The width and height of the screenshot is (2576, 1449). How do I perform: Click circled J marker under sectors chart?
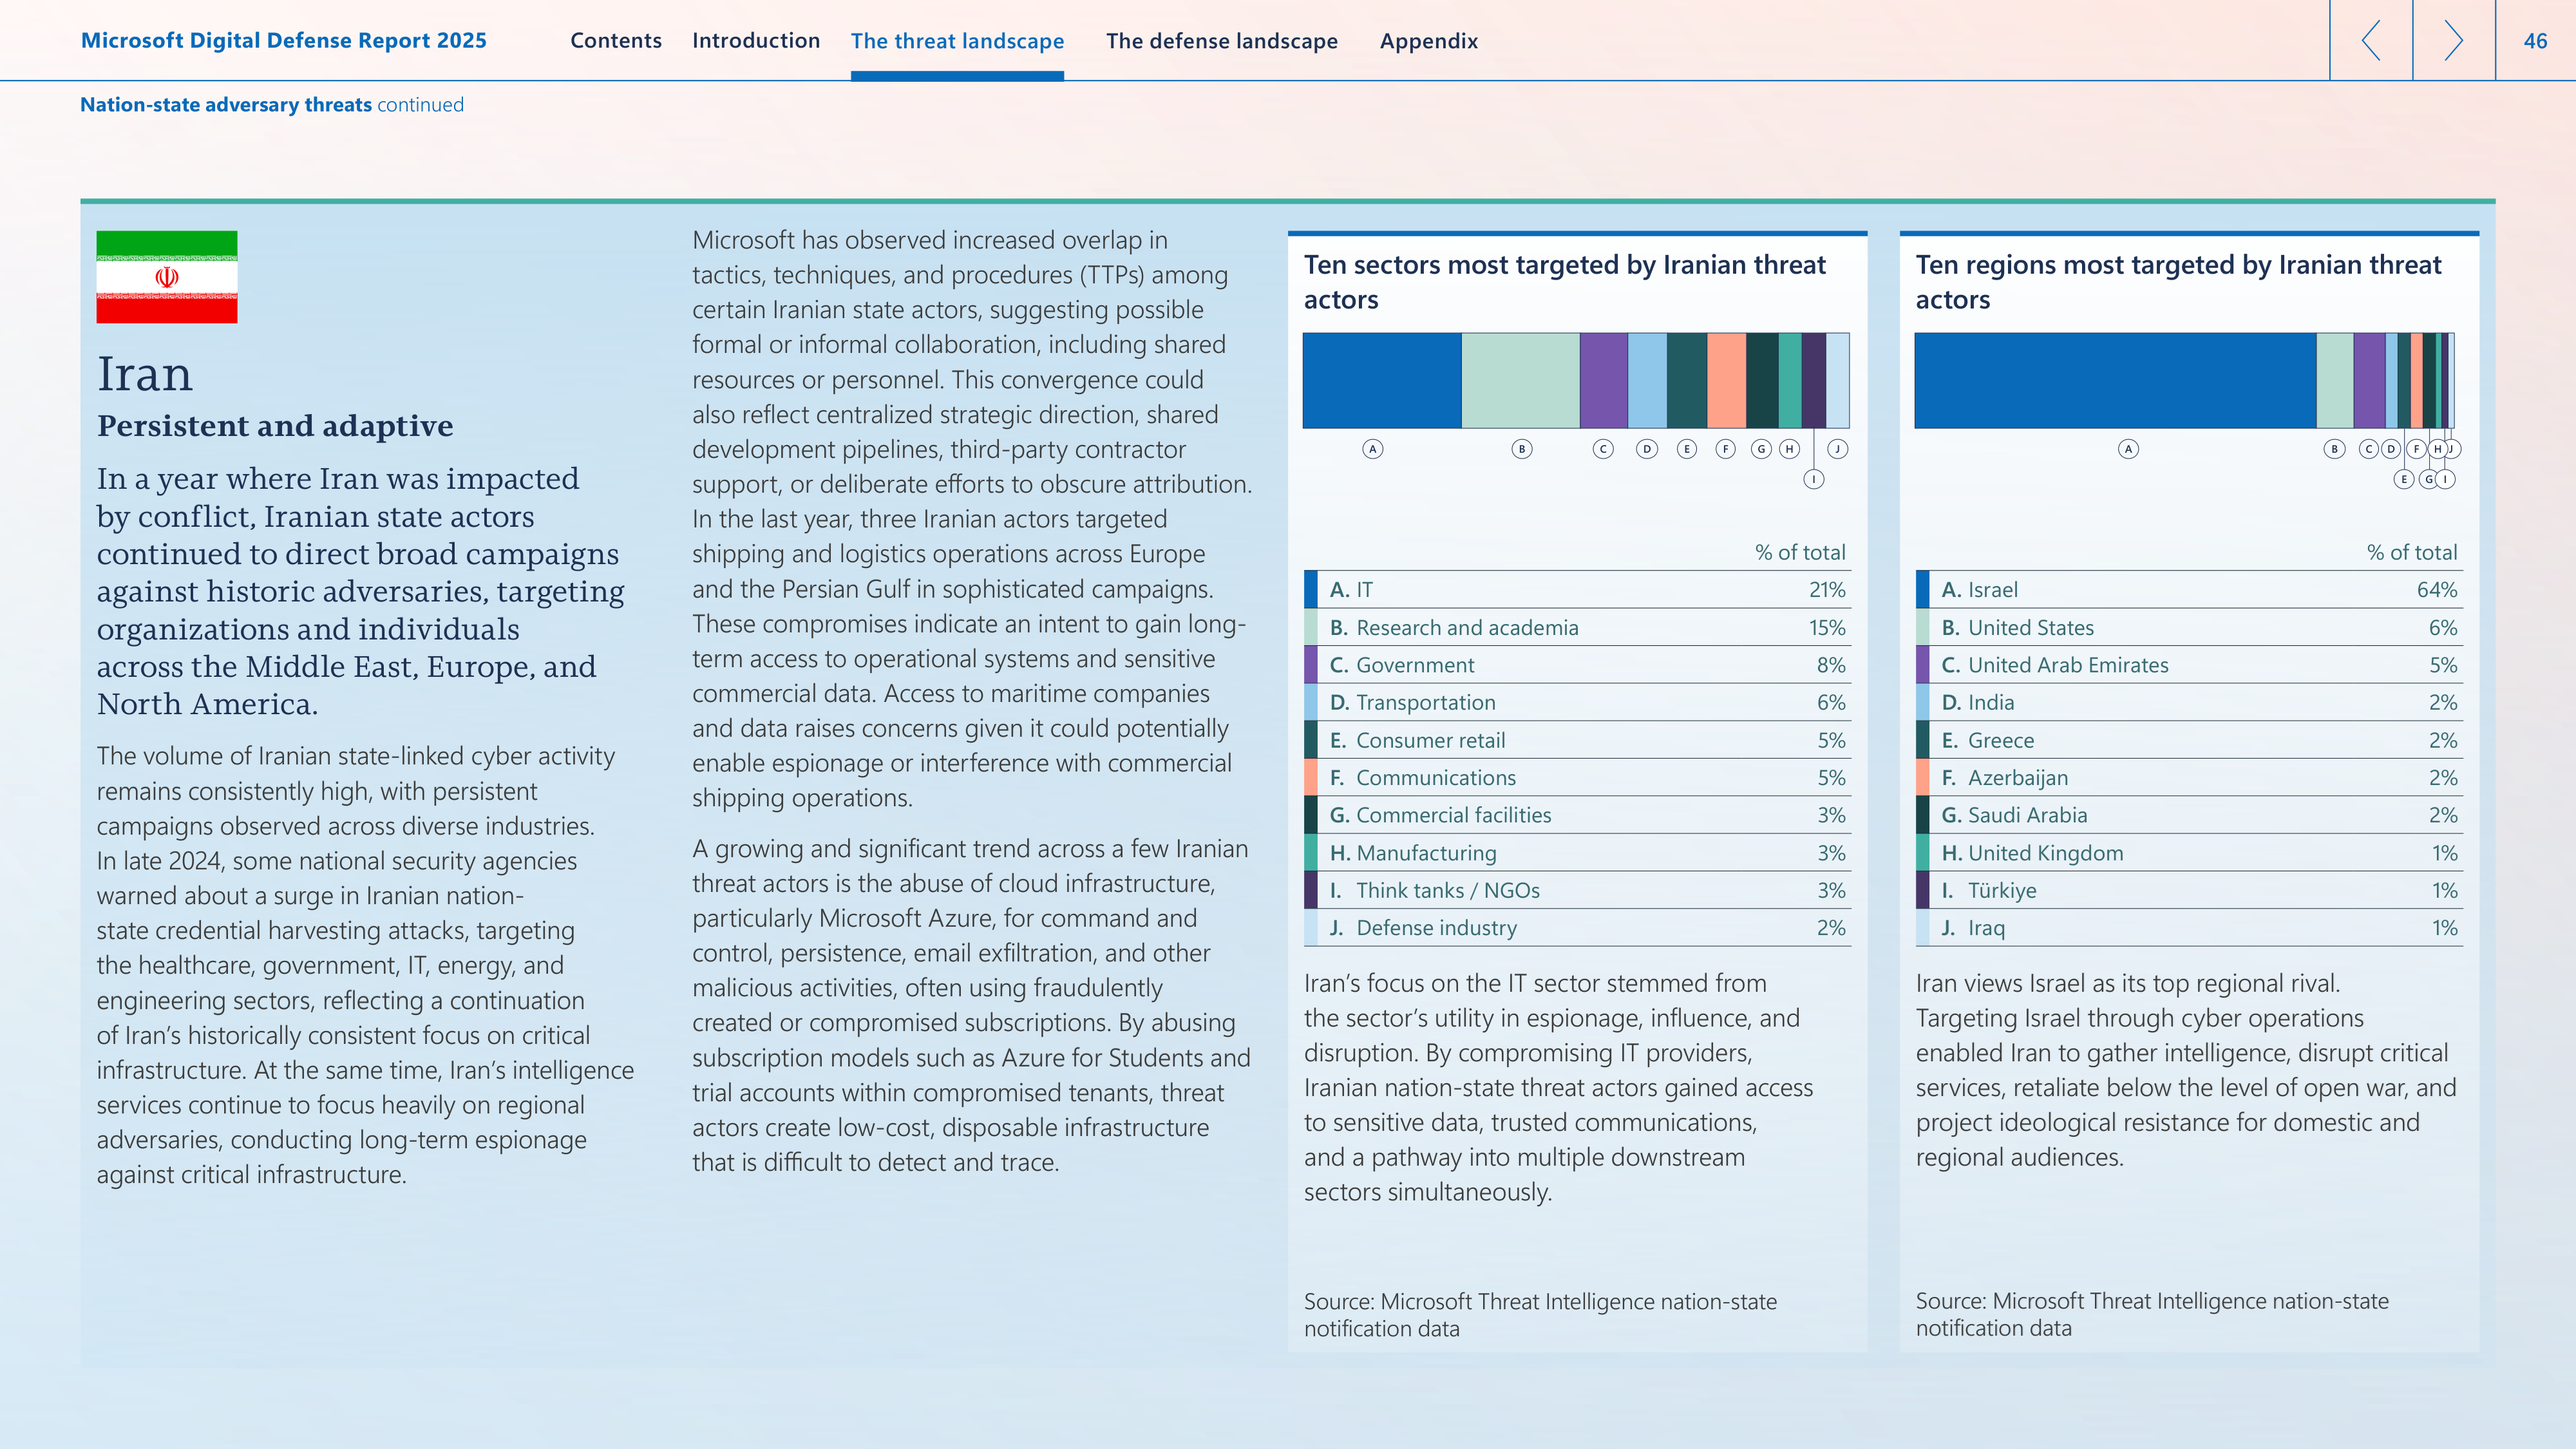click(x=1838, y=449)
